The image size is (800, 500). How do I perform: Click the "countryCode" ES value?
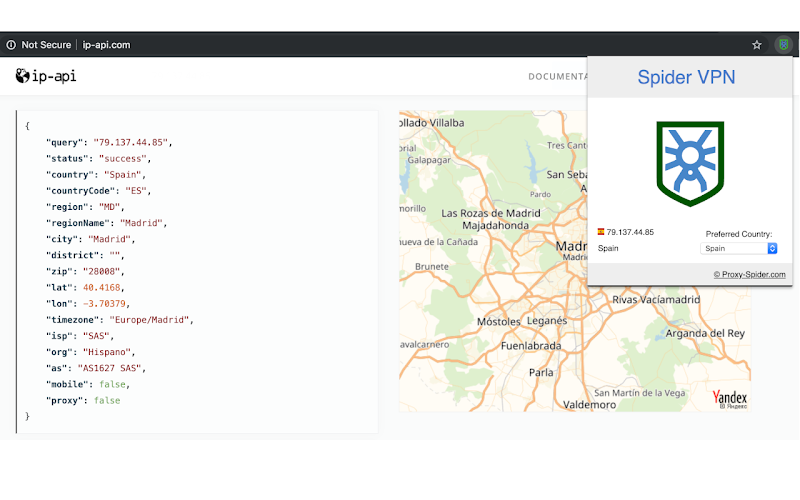[136, 191]
